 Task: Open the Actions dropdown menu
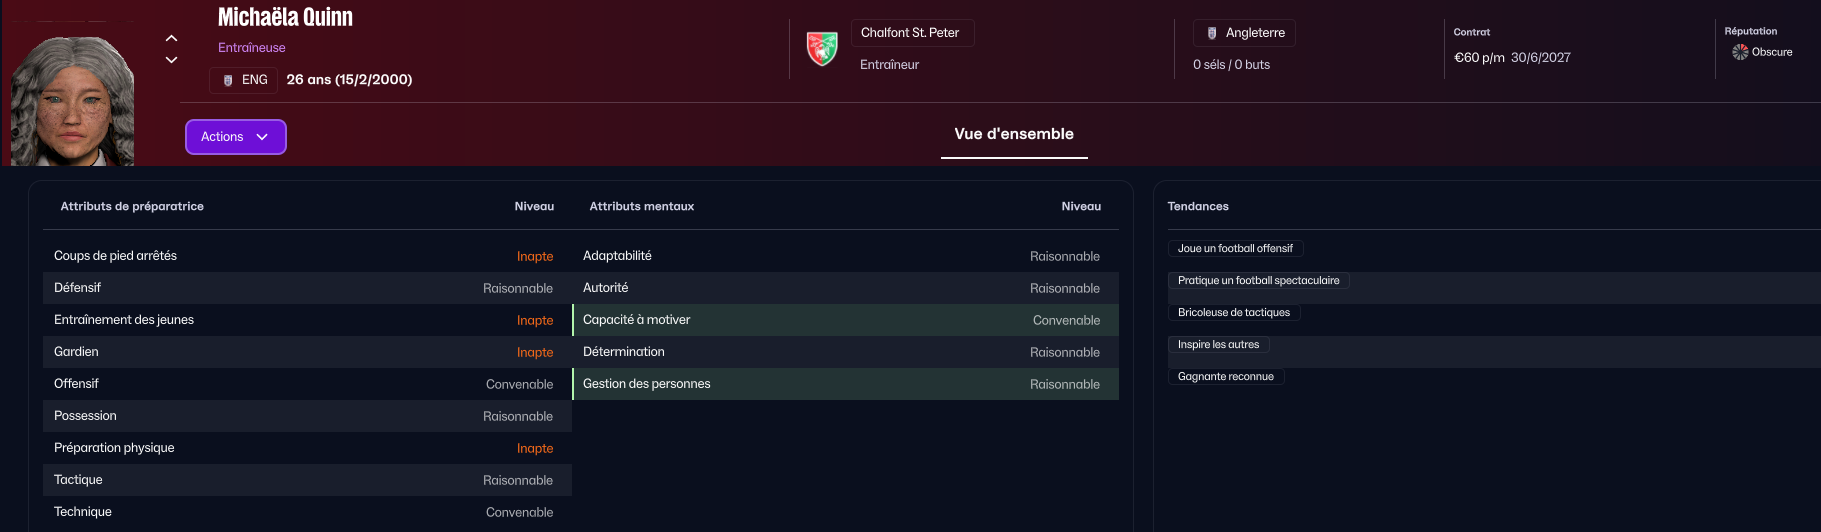click(x=236, y=137)
